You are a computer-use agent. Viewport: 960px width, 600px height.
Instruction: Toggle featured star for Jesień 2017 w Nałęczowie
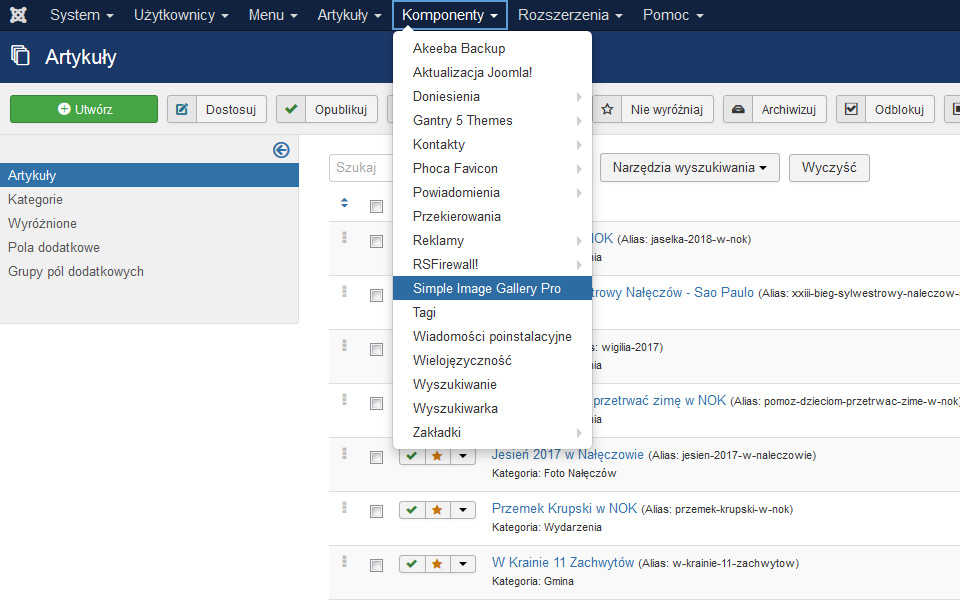437,456
